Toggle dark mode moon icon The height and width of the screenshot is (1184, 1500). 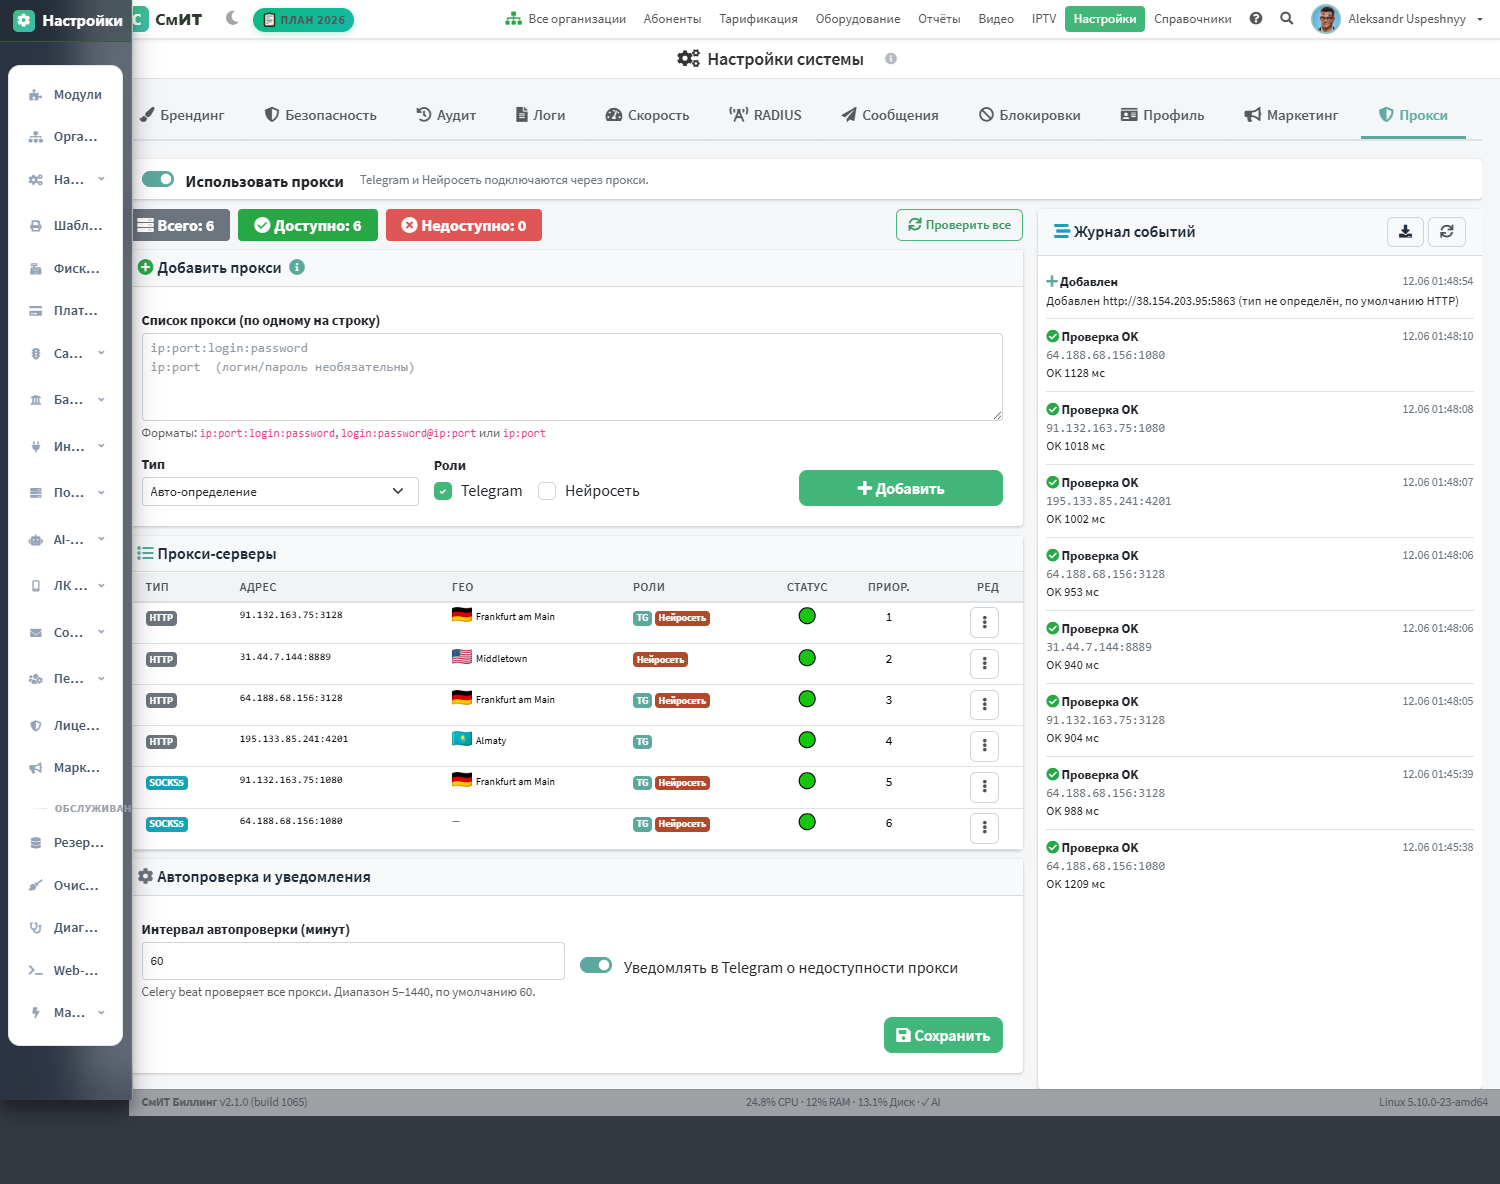232,18
